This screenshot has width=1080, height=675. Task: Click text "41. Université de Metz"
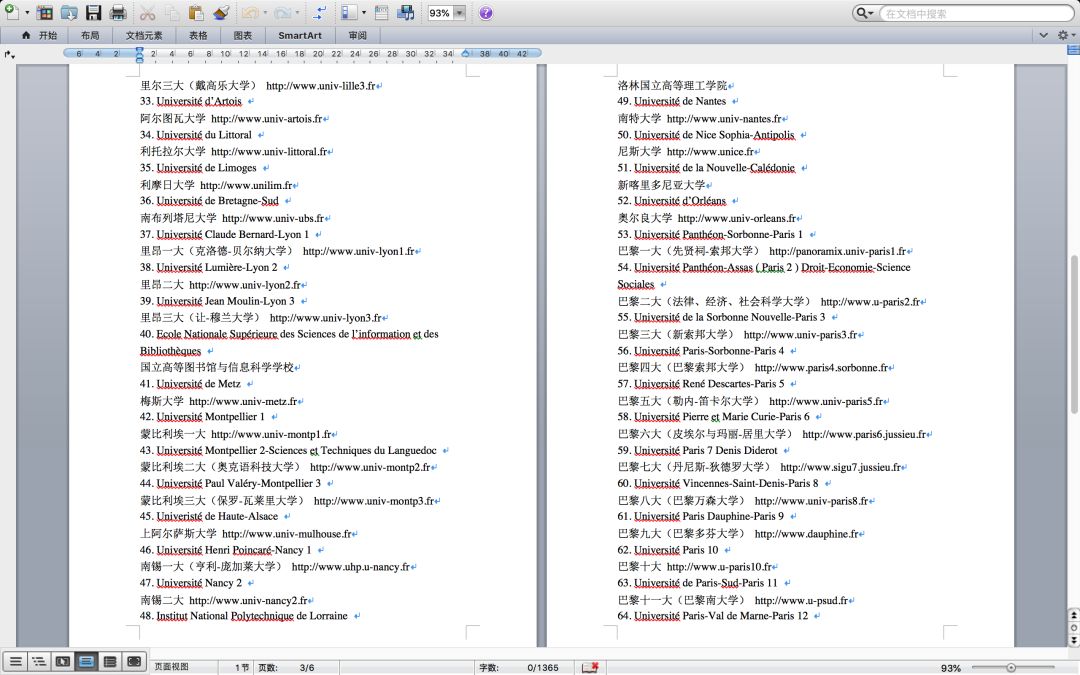point(190,384)
